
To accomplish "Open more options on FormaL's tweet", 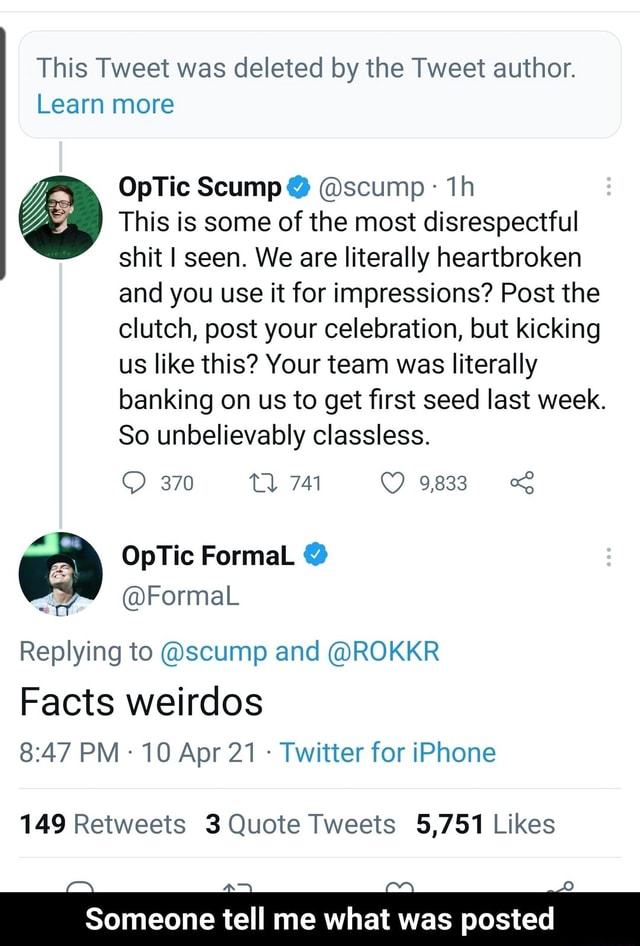I will (x=609, y=558).
